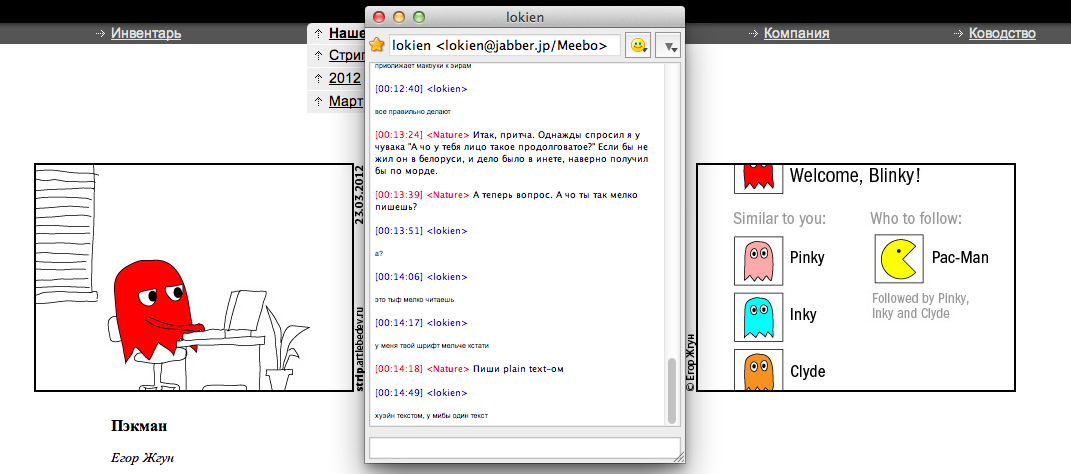Click the arrow before Компания

(753, 33)
